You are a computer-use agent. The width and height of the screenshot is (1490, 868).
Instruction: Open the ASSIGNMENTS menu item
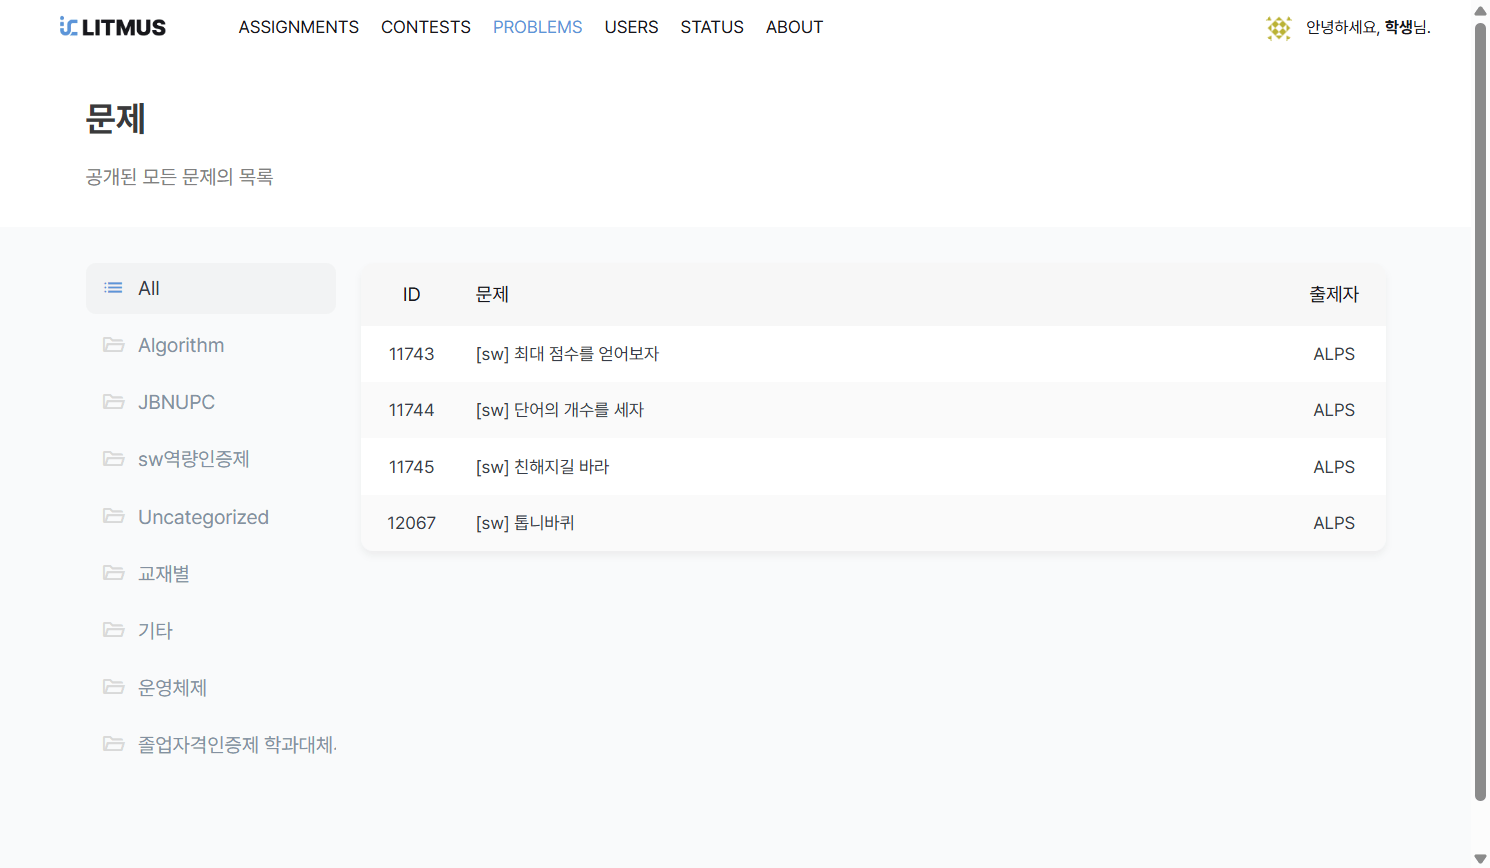tap(298, 27)
